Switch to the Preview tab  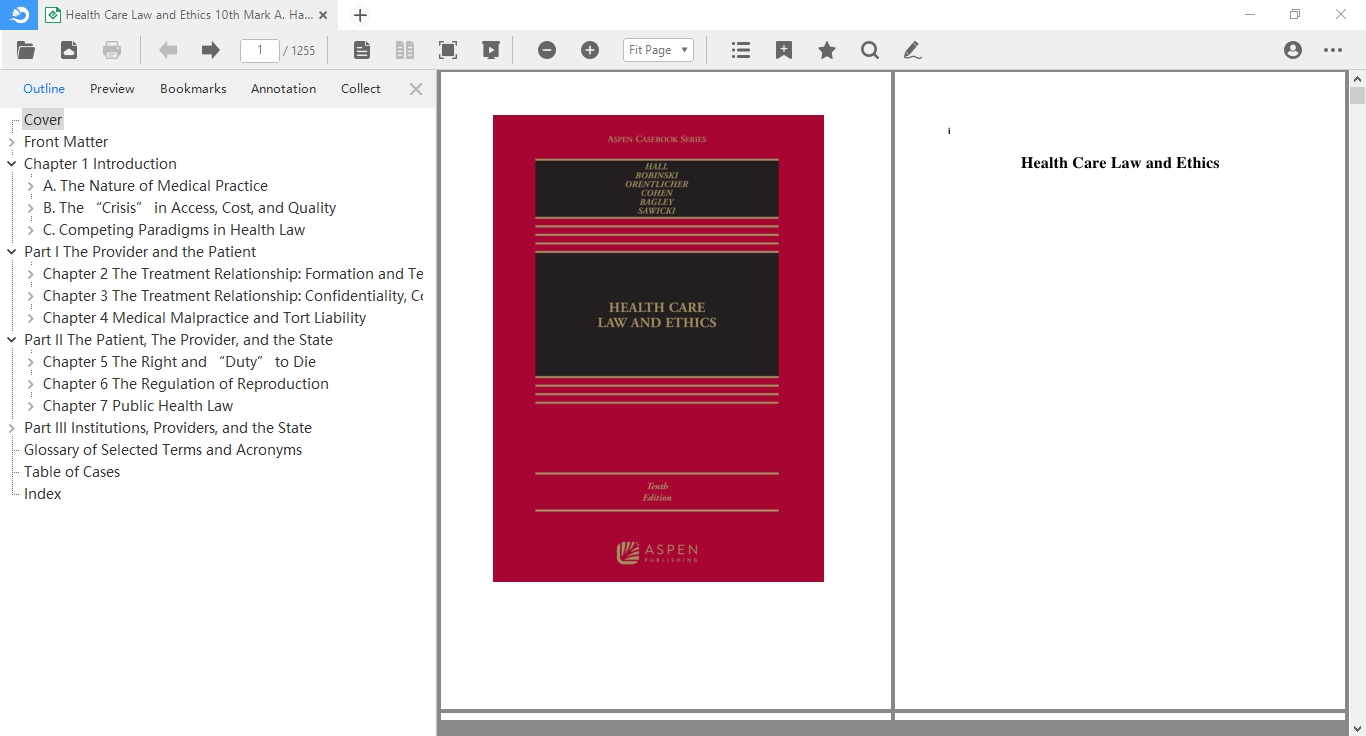pyautogui.click(x=112, y=89)
